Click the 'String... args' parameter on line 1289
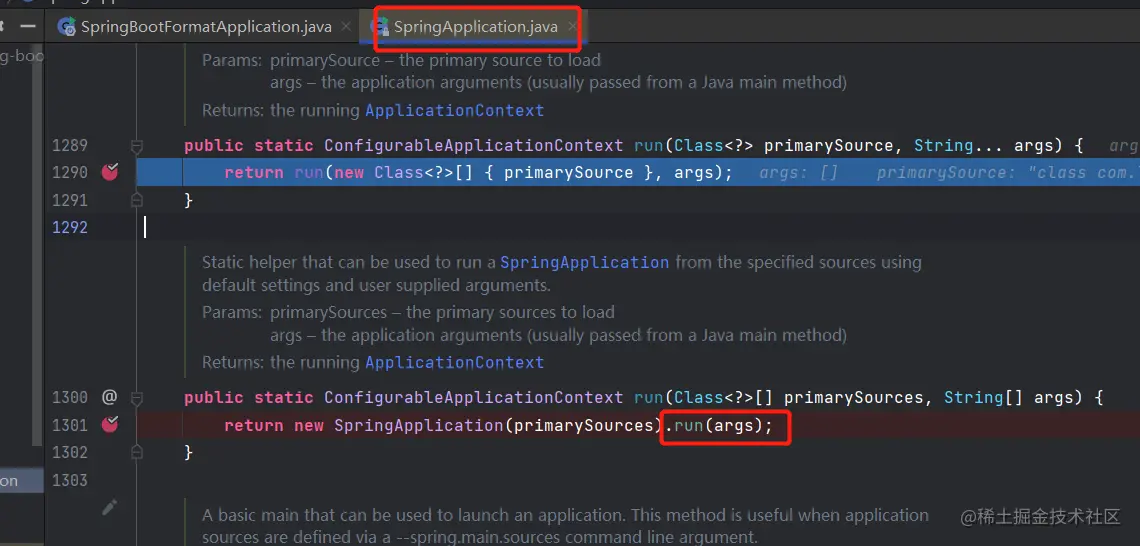The width and height of the screenshot is (1140, 546). pyautogui.click(x=984, y=145)
